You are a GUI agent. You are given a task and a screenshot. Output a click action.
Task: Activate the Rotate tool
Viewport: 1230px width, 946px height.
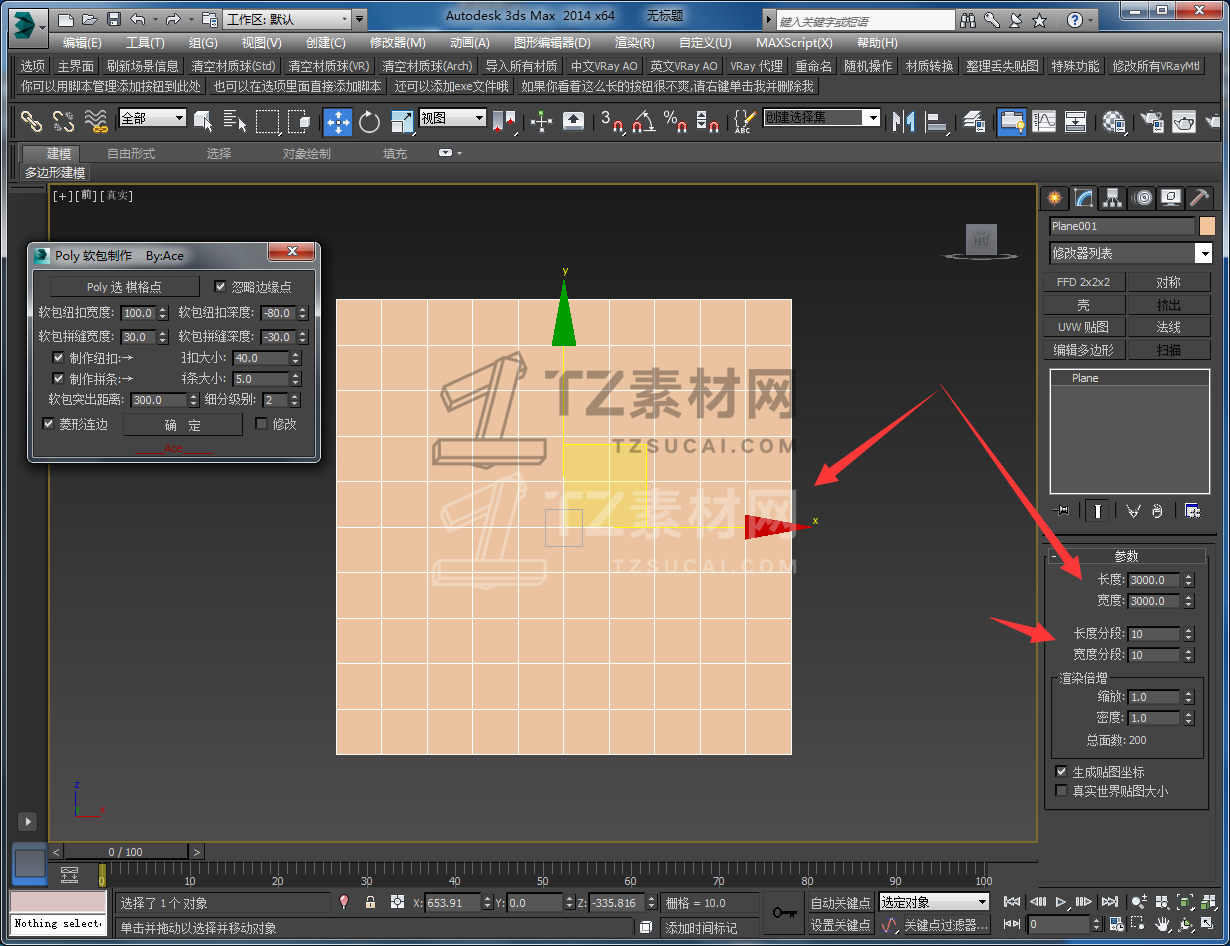tap(369, 122)
